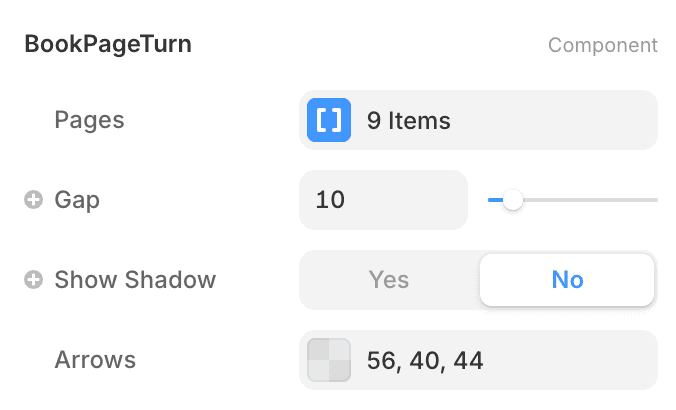Click the Gap property label
Image resolution: width=676 pixels, height=410 pixels.
[77, 200]
